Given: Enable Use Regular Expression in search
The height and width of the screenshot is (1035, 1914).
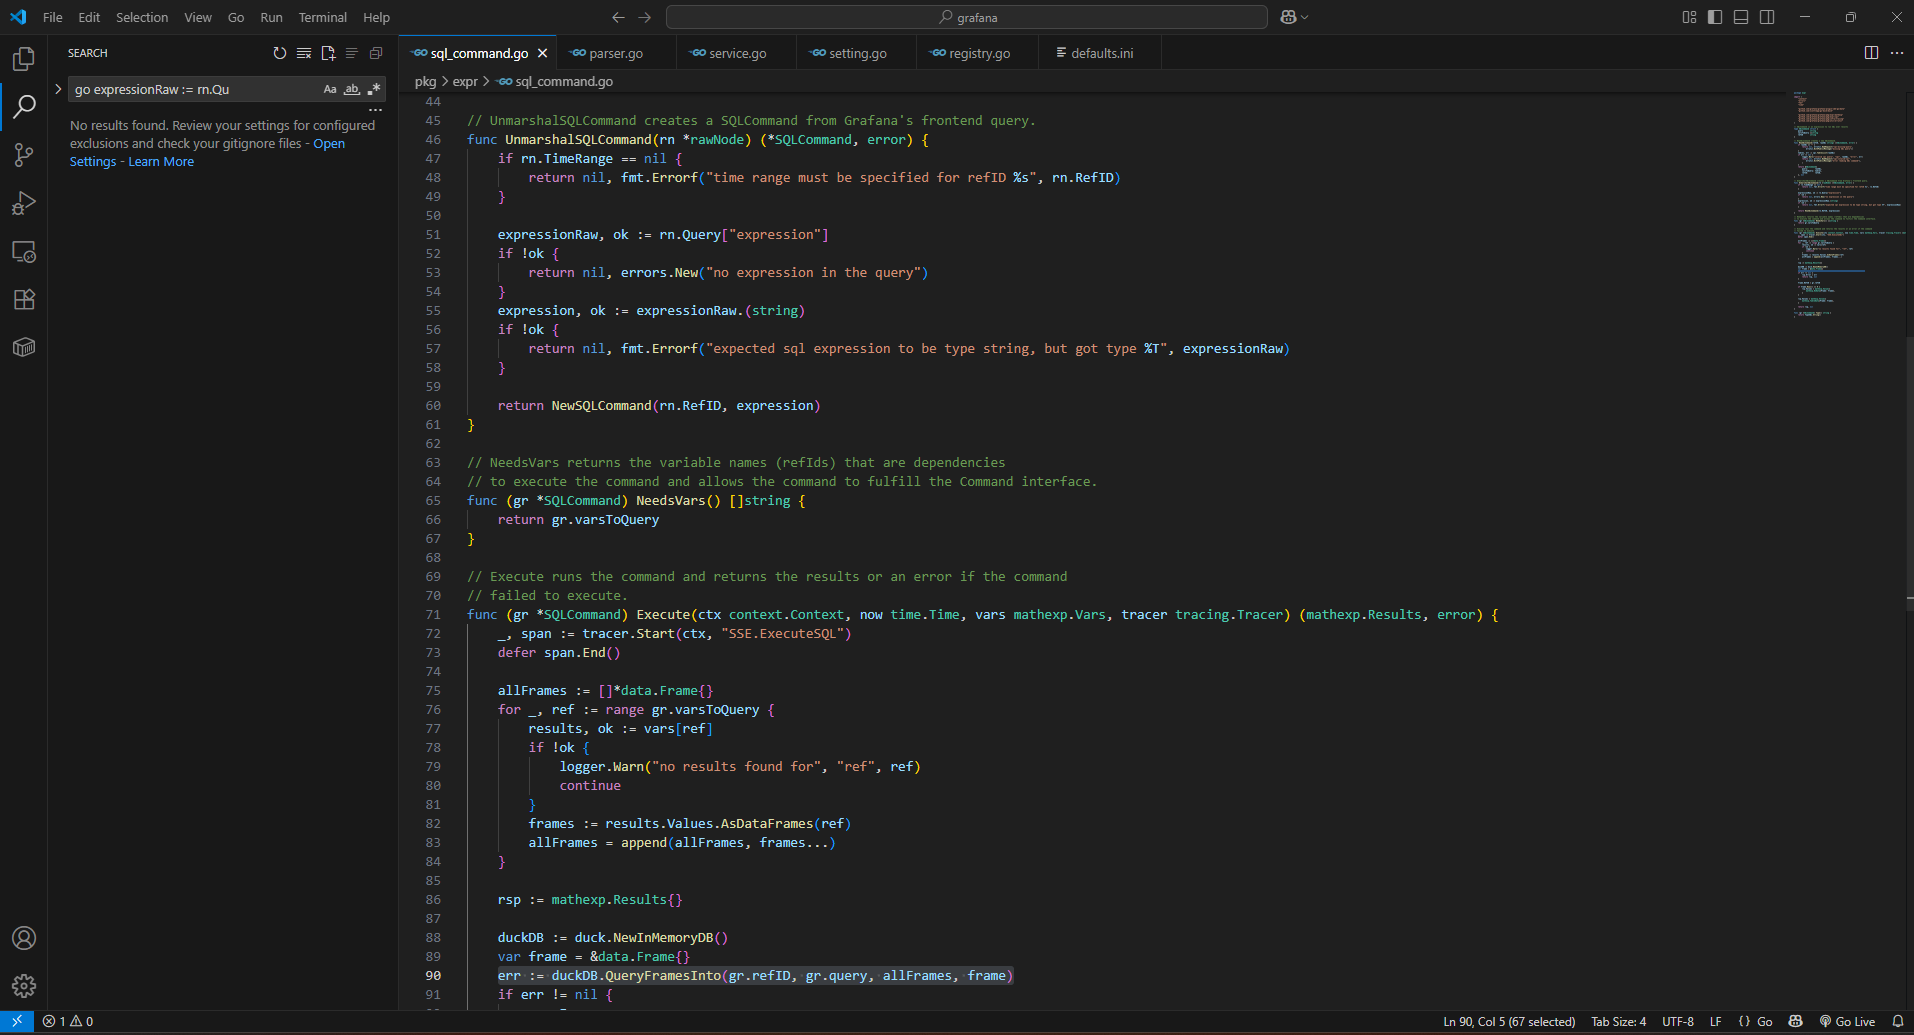Looking at the screenshot, I should pos(374,89).
